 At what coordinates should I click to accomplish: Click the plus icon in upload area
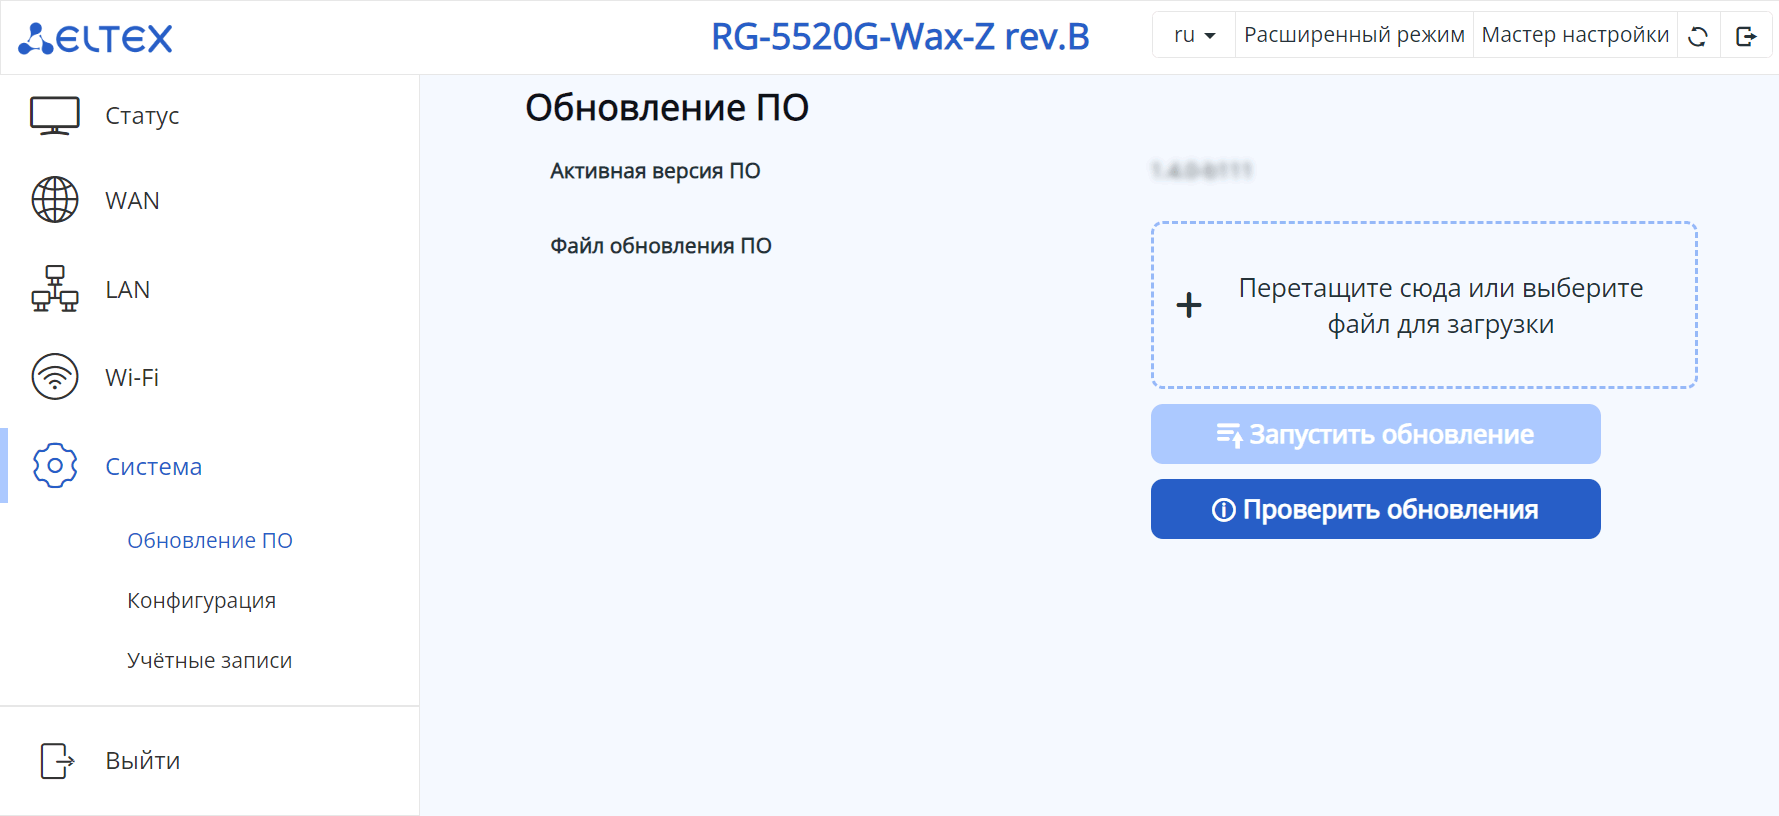point(1189,305)
